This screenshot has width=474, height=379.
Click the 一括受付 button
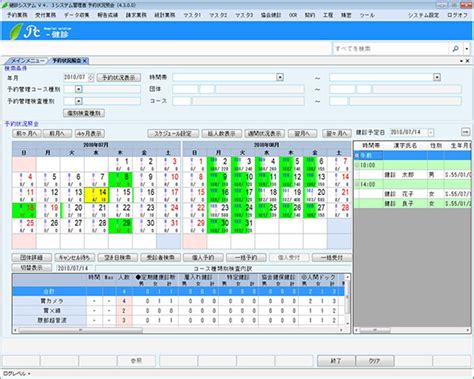pos(332,257)
